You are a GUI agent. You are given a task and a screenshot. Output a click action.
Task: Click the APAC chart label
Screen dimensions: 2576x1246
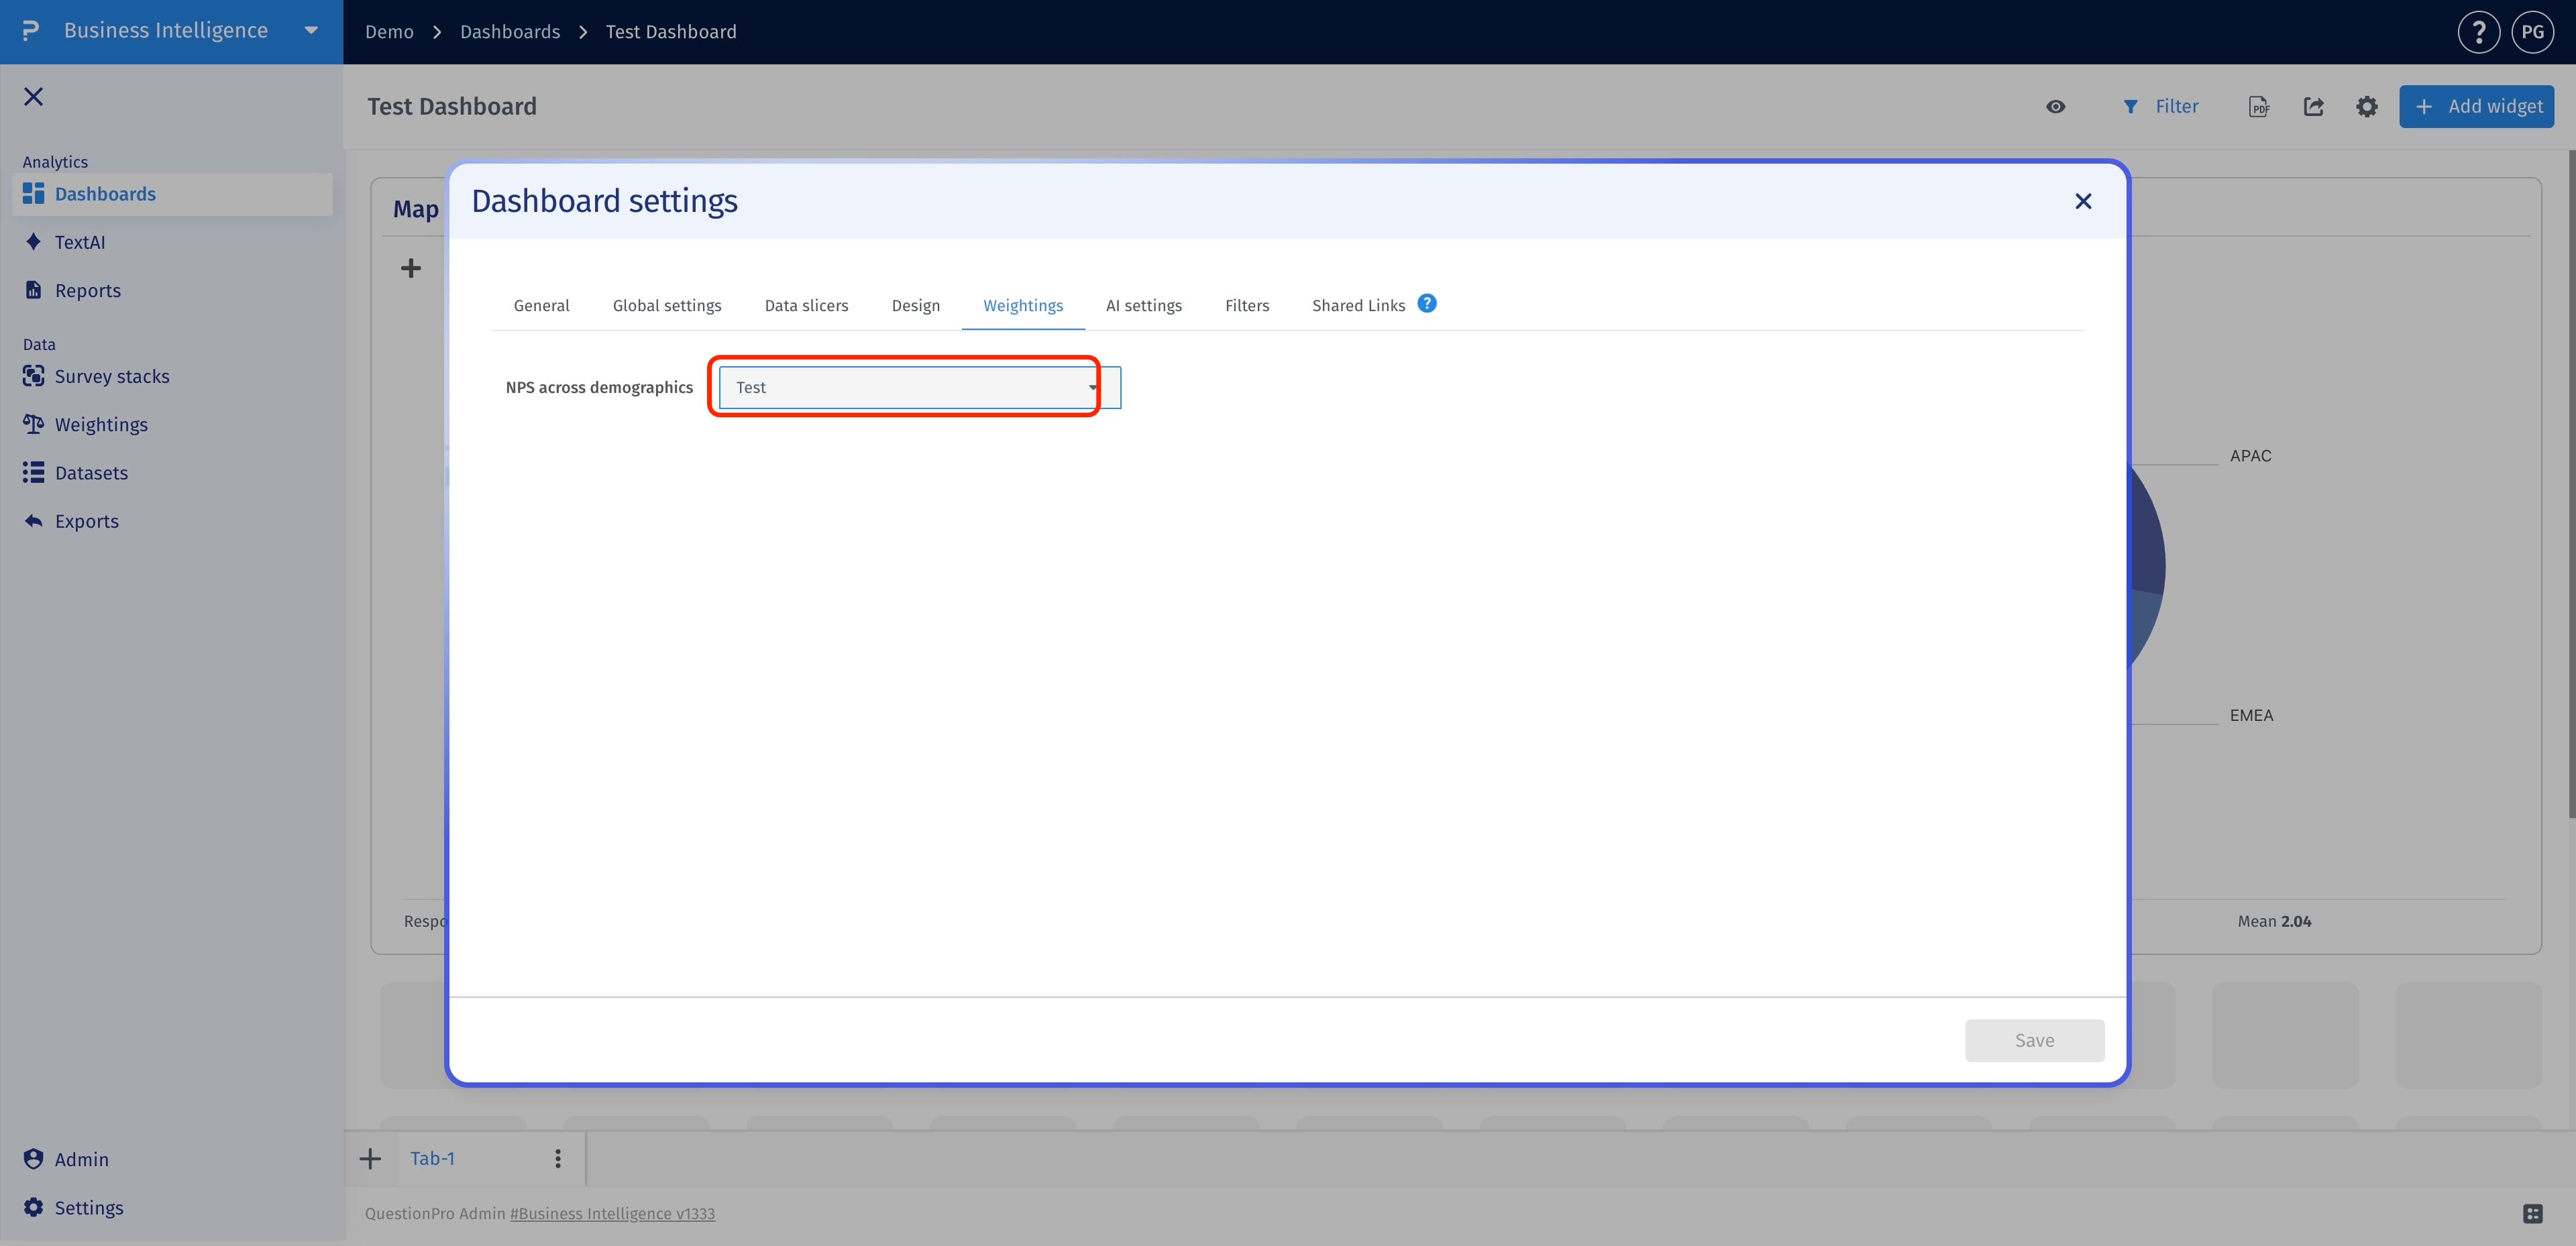click(2250, 455)
